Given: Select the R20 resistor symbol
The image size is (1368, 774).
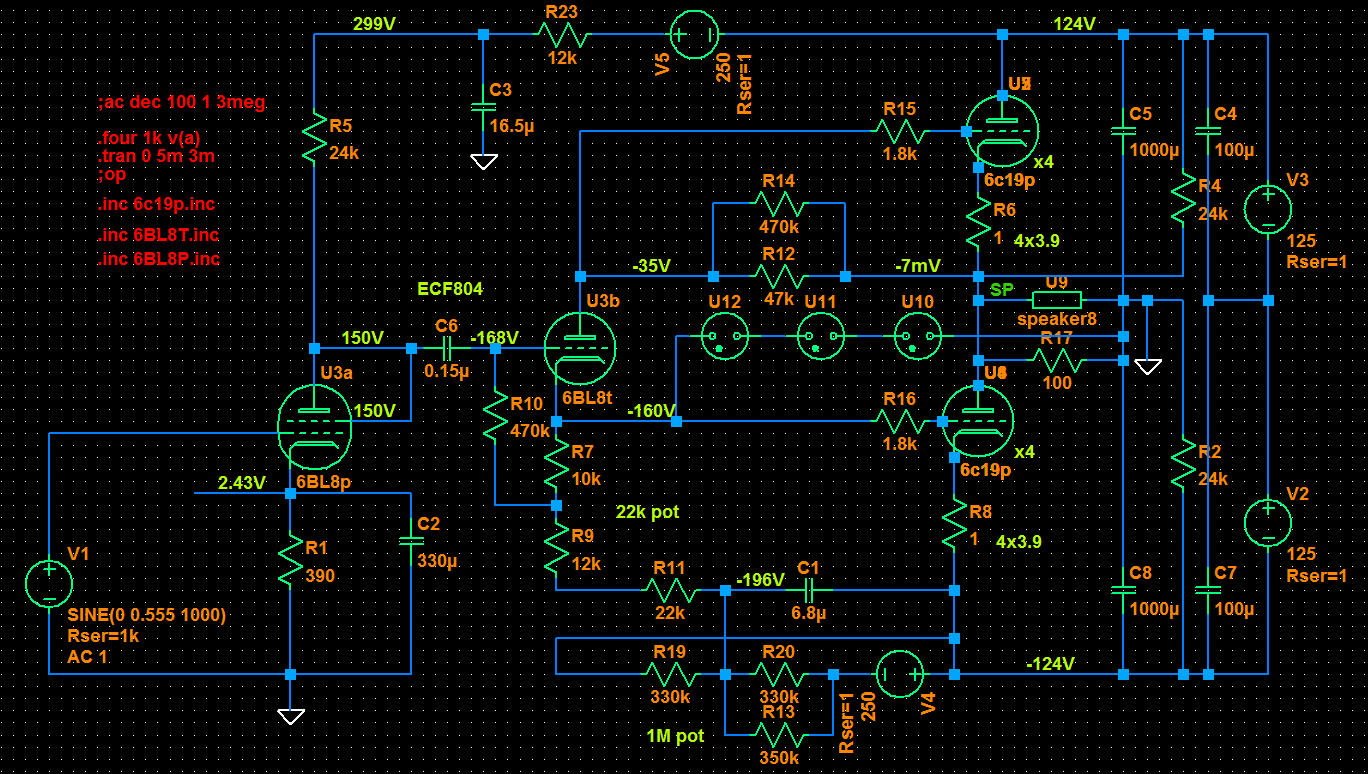Looking at the screenshot, I should (779, 674).
